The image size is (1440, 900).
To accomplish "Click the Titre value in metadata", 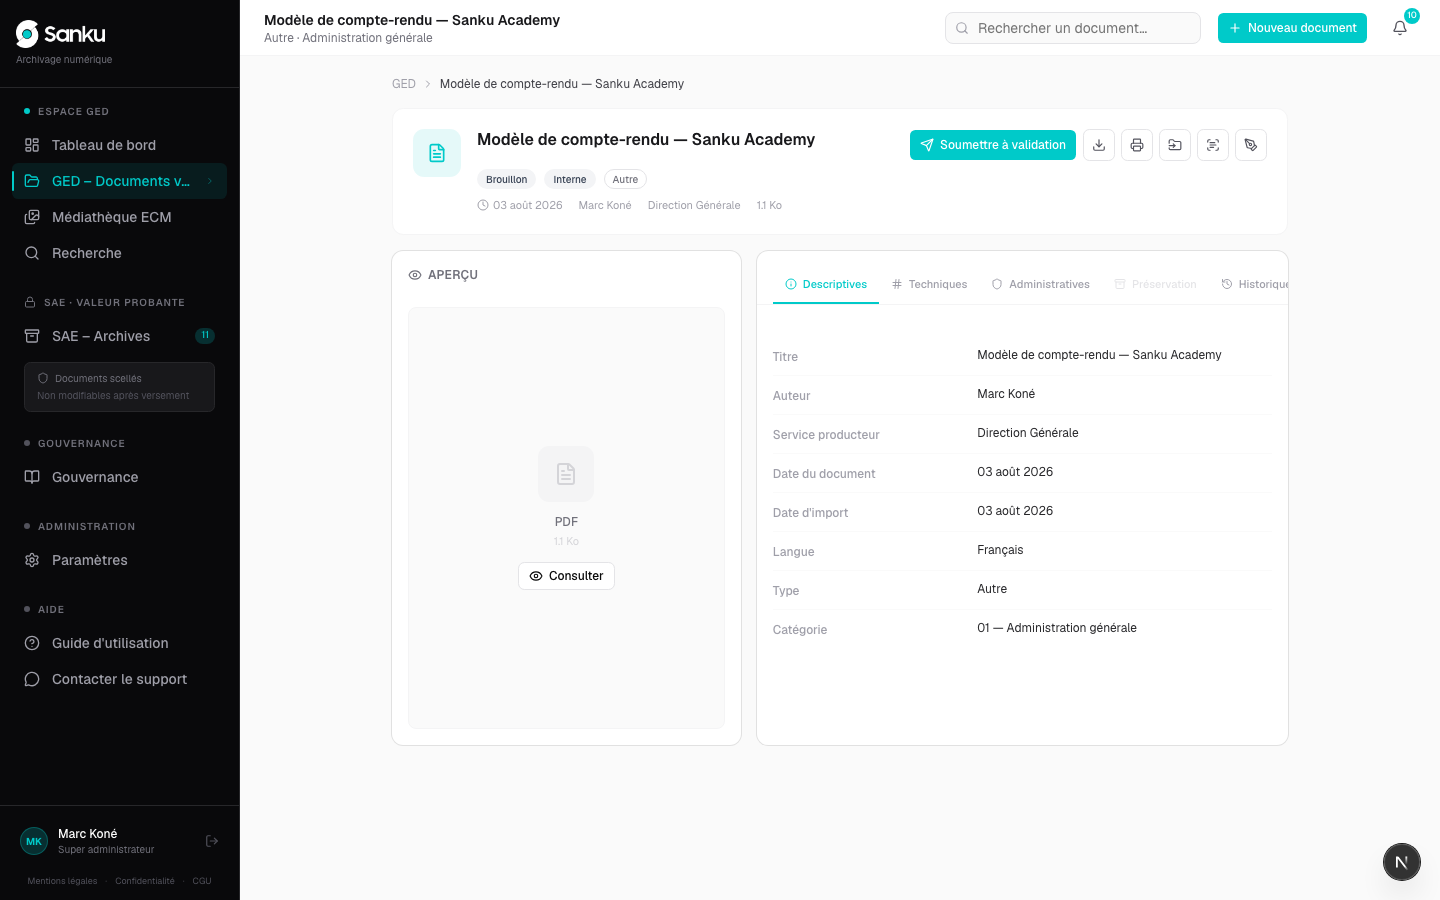I will 1099,355.
